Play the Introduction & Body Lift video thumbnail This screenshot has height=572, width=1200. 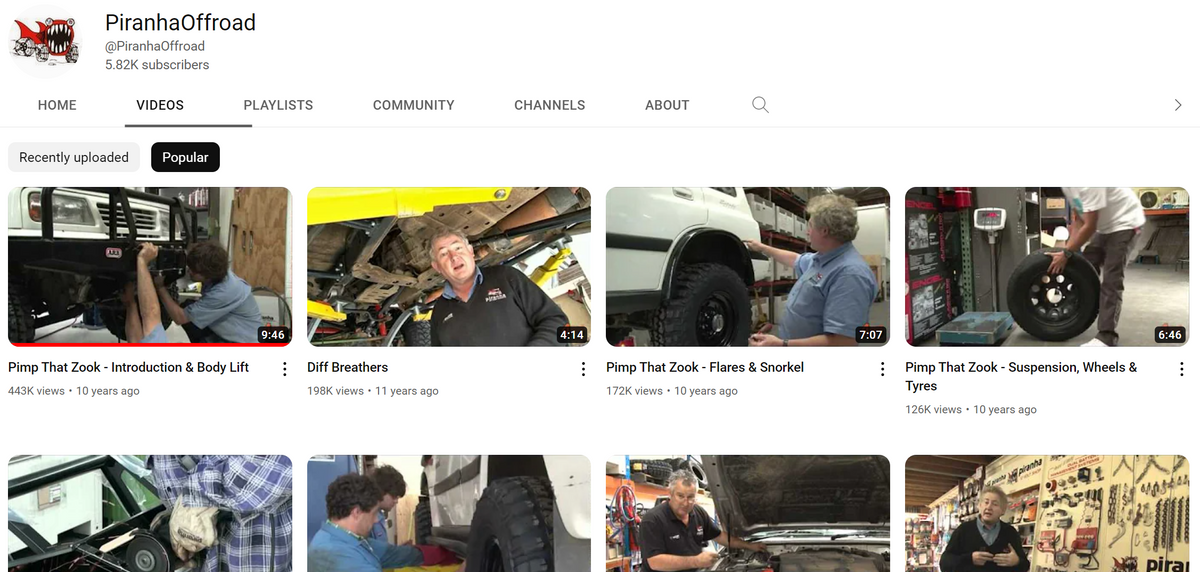click(x=150, y=267)
